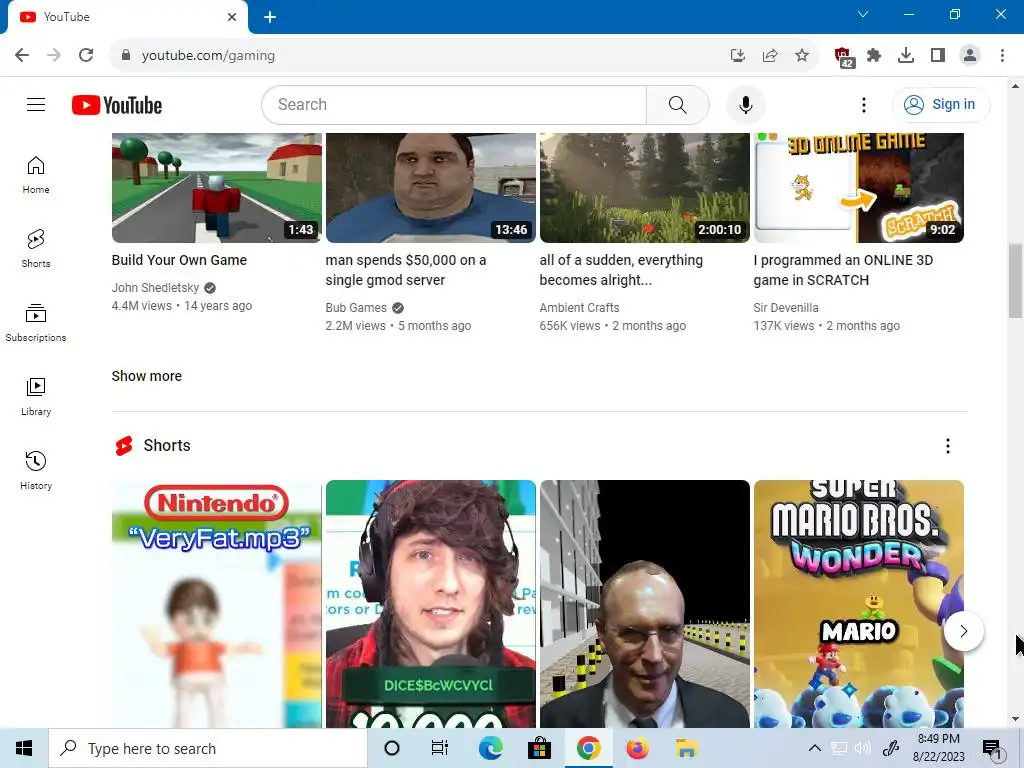Open Bub Games channel link
Image resolution: width=1024 pixels, height=768 pixels.
[x=356, y=308]
